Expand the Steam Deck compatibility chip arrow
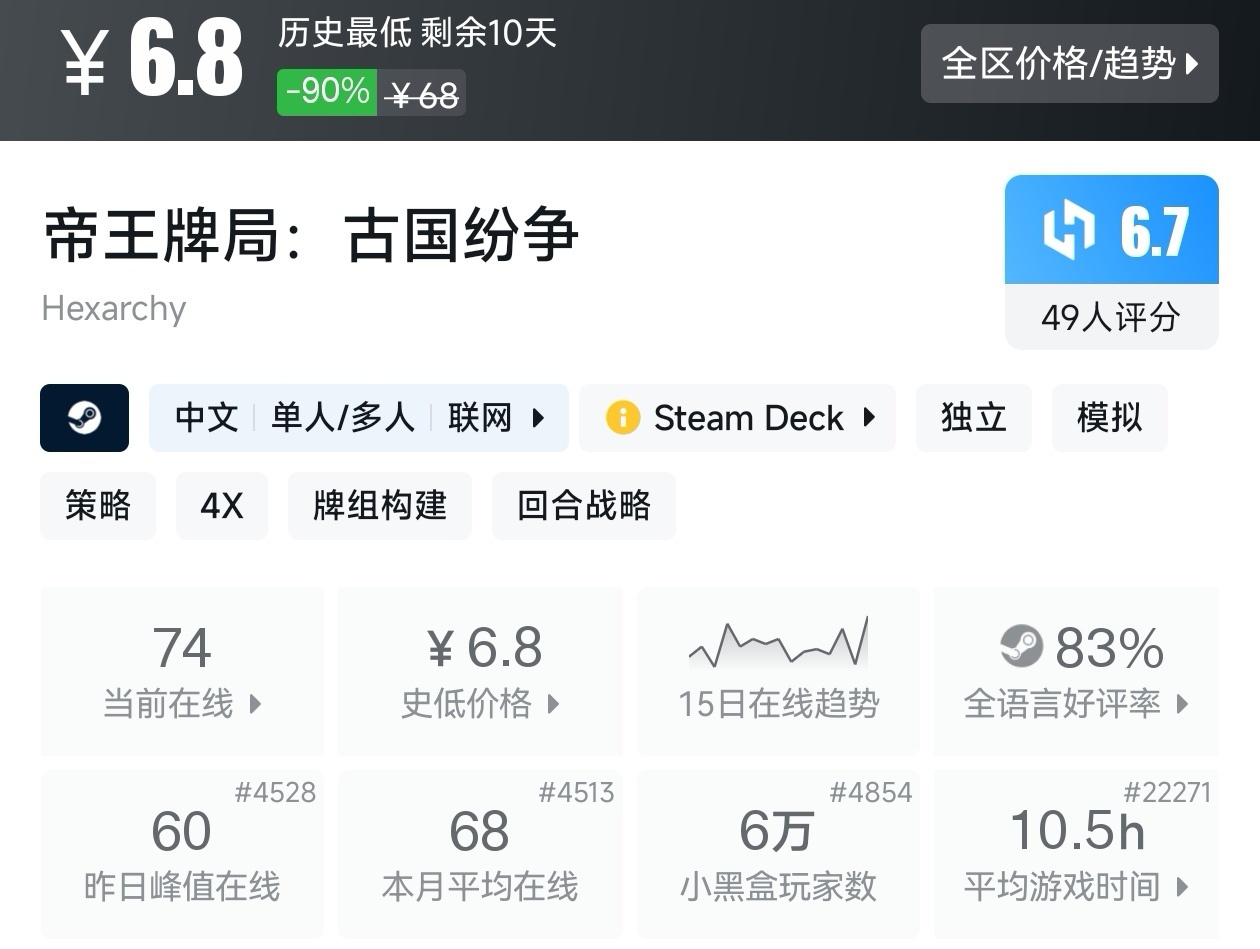 tap(869, 418)
